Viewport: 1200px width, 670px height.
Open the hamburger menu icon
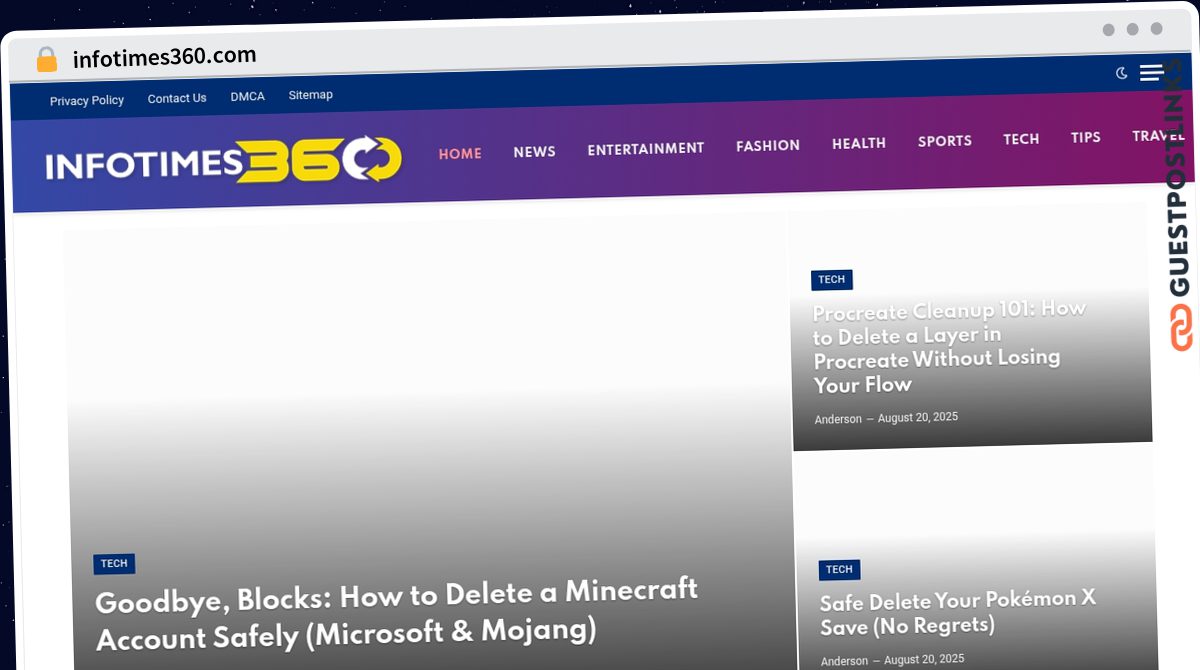1151,72
